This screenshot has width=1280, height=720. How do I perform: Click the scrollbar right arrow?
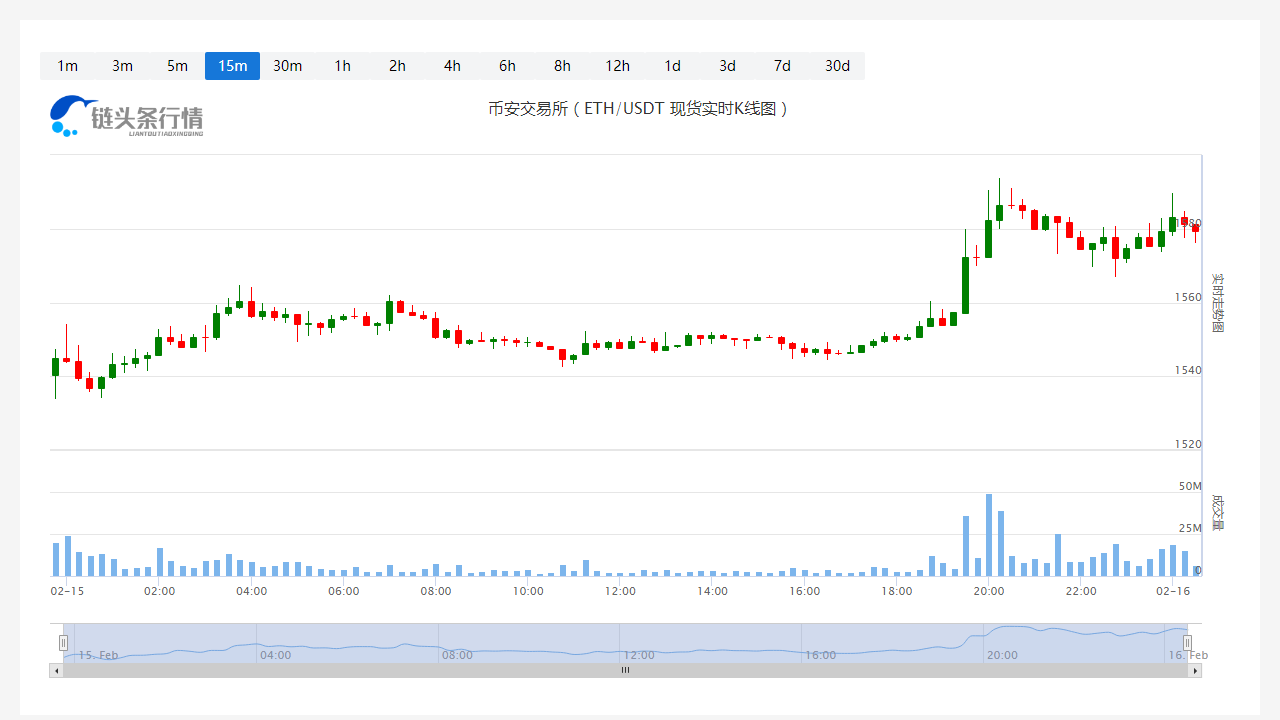[1194, 671]
